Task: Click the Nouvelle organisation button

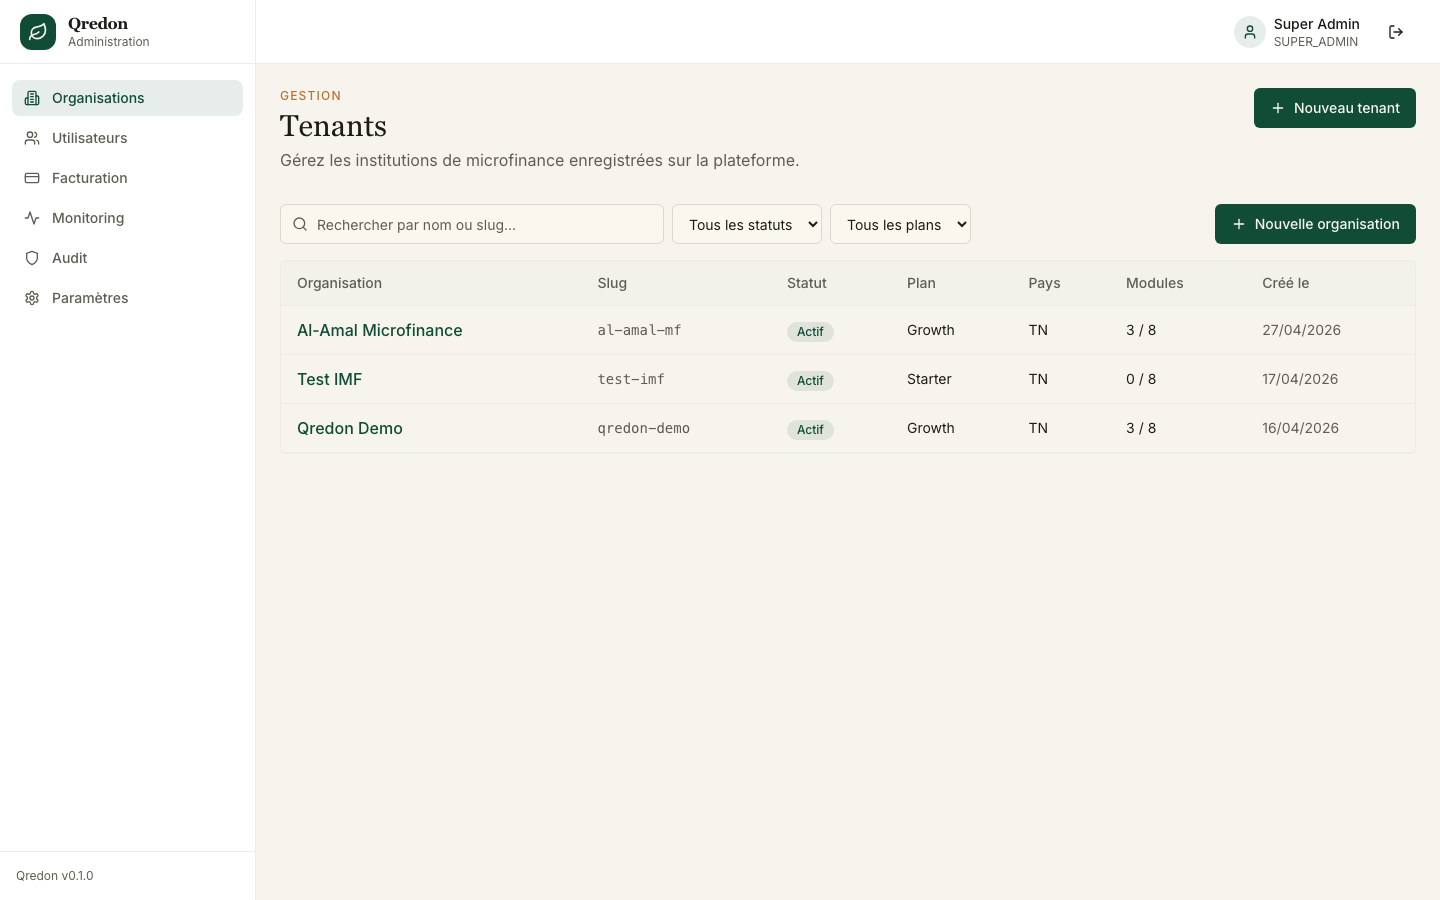Action: click(x=1315, y=224)
